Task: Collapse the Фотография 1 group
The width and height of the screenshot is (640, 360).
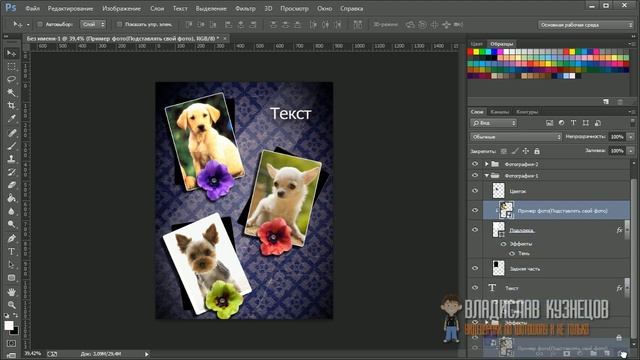Action: [x=487, y=176]
